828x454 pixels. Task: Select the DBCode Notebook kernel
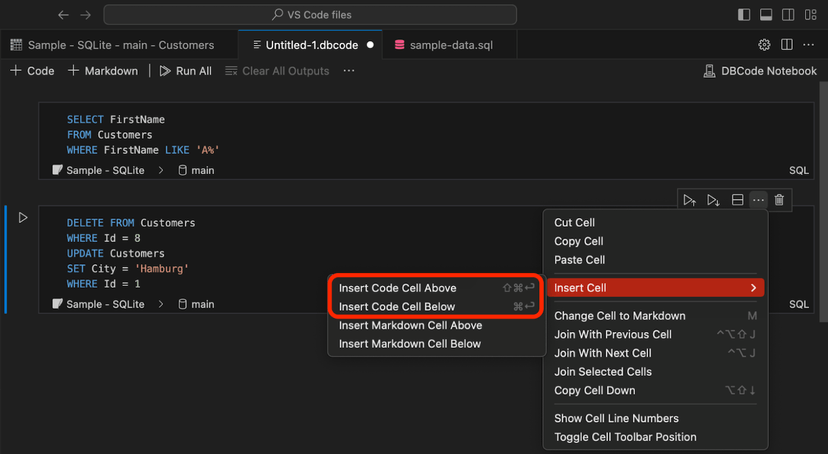[760, 71]
